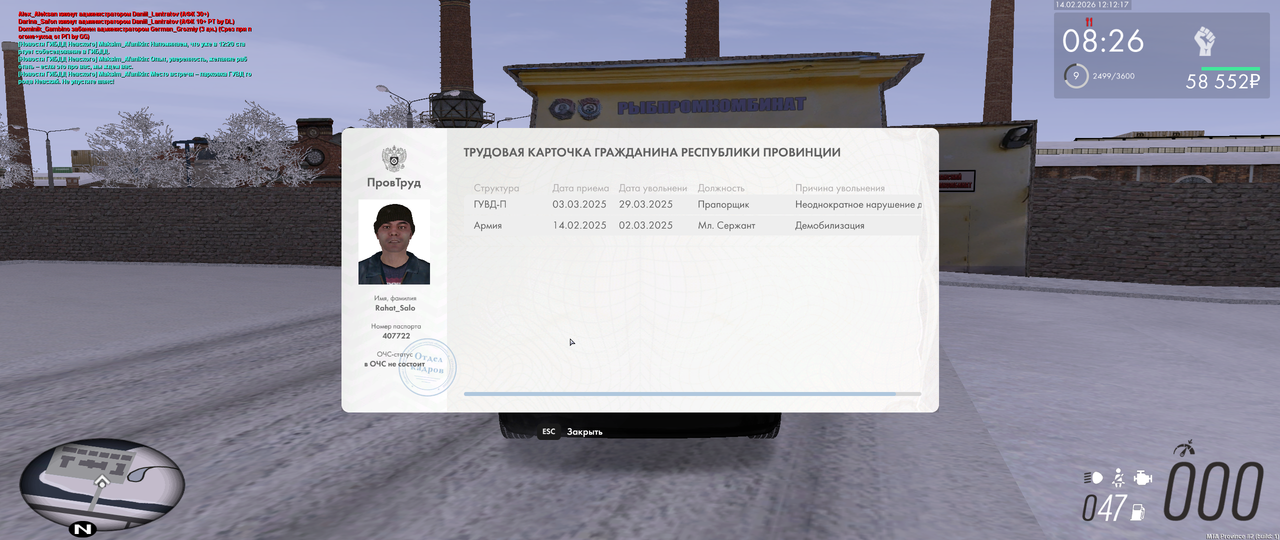1280x540 pixels.
Task: Click the Закрыть label
Action: coord(585,432)
